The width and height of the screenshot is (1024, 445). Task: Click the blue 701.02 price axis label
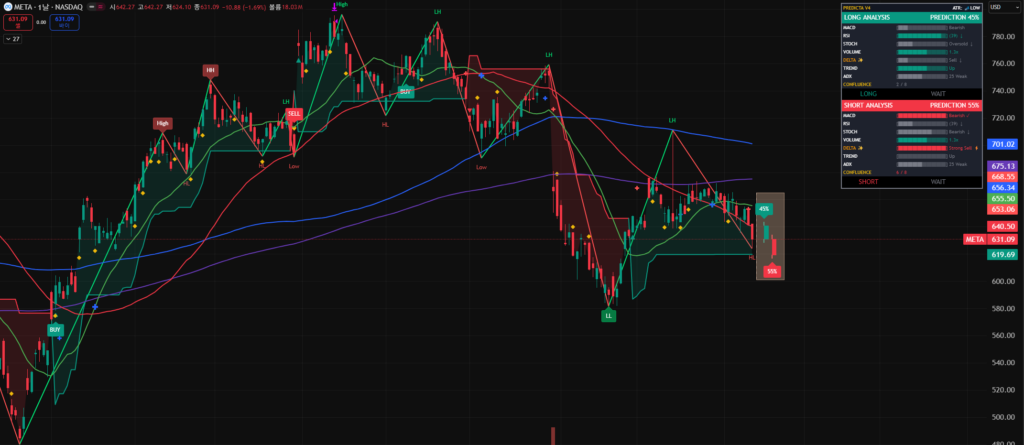pyautogui.click(x=1002, y=144)
